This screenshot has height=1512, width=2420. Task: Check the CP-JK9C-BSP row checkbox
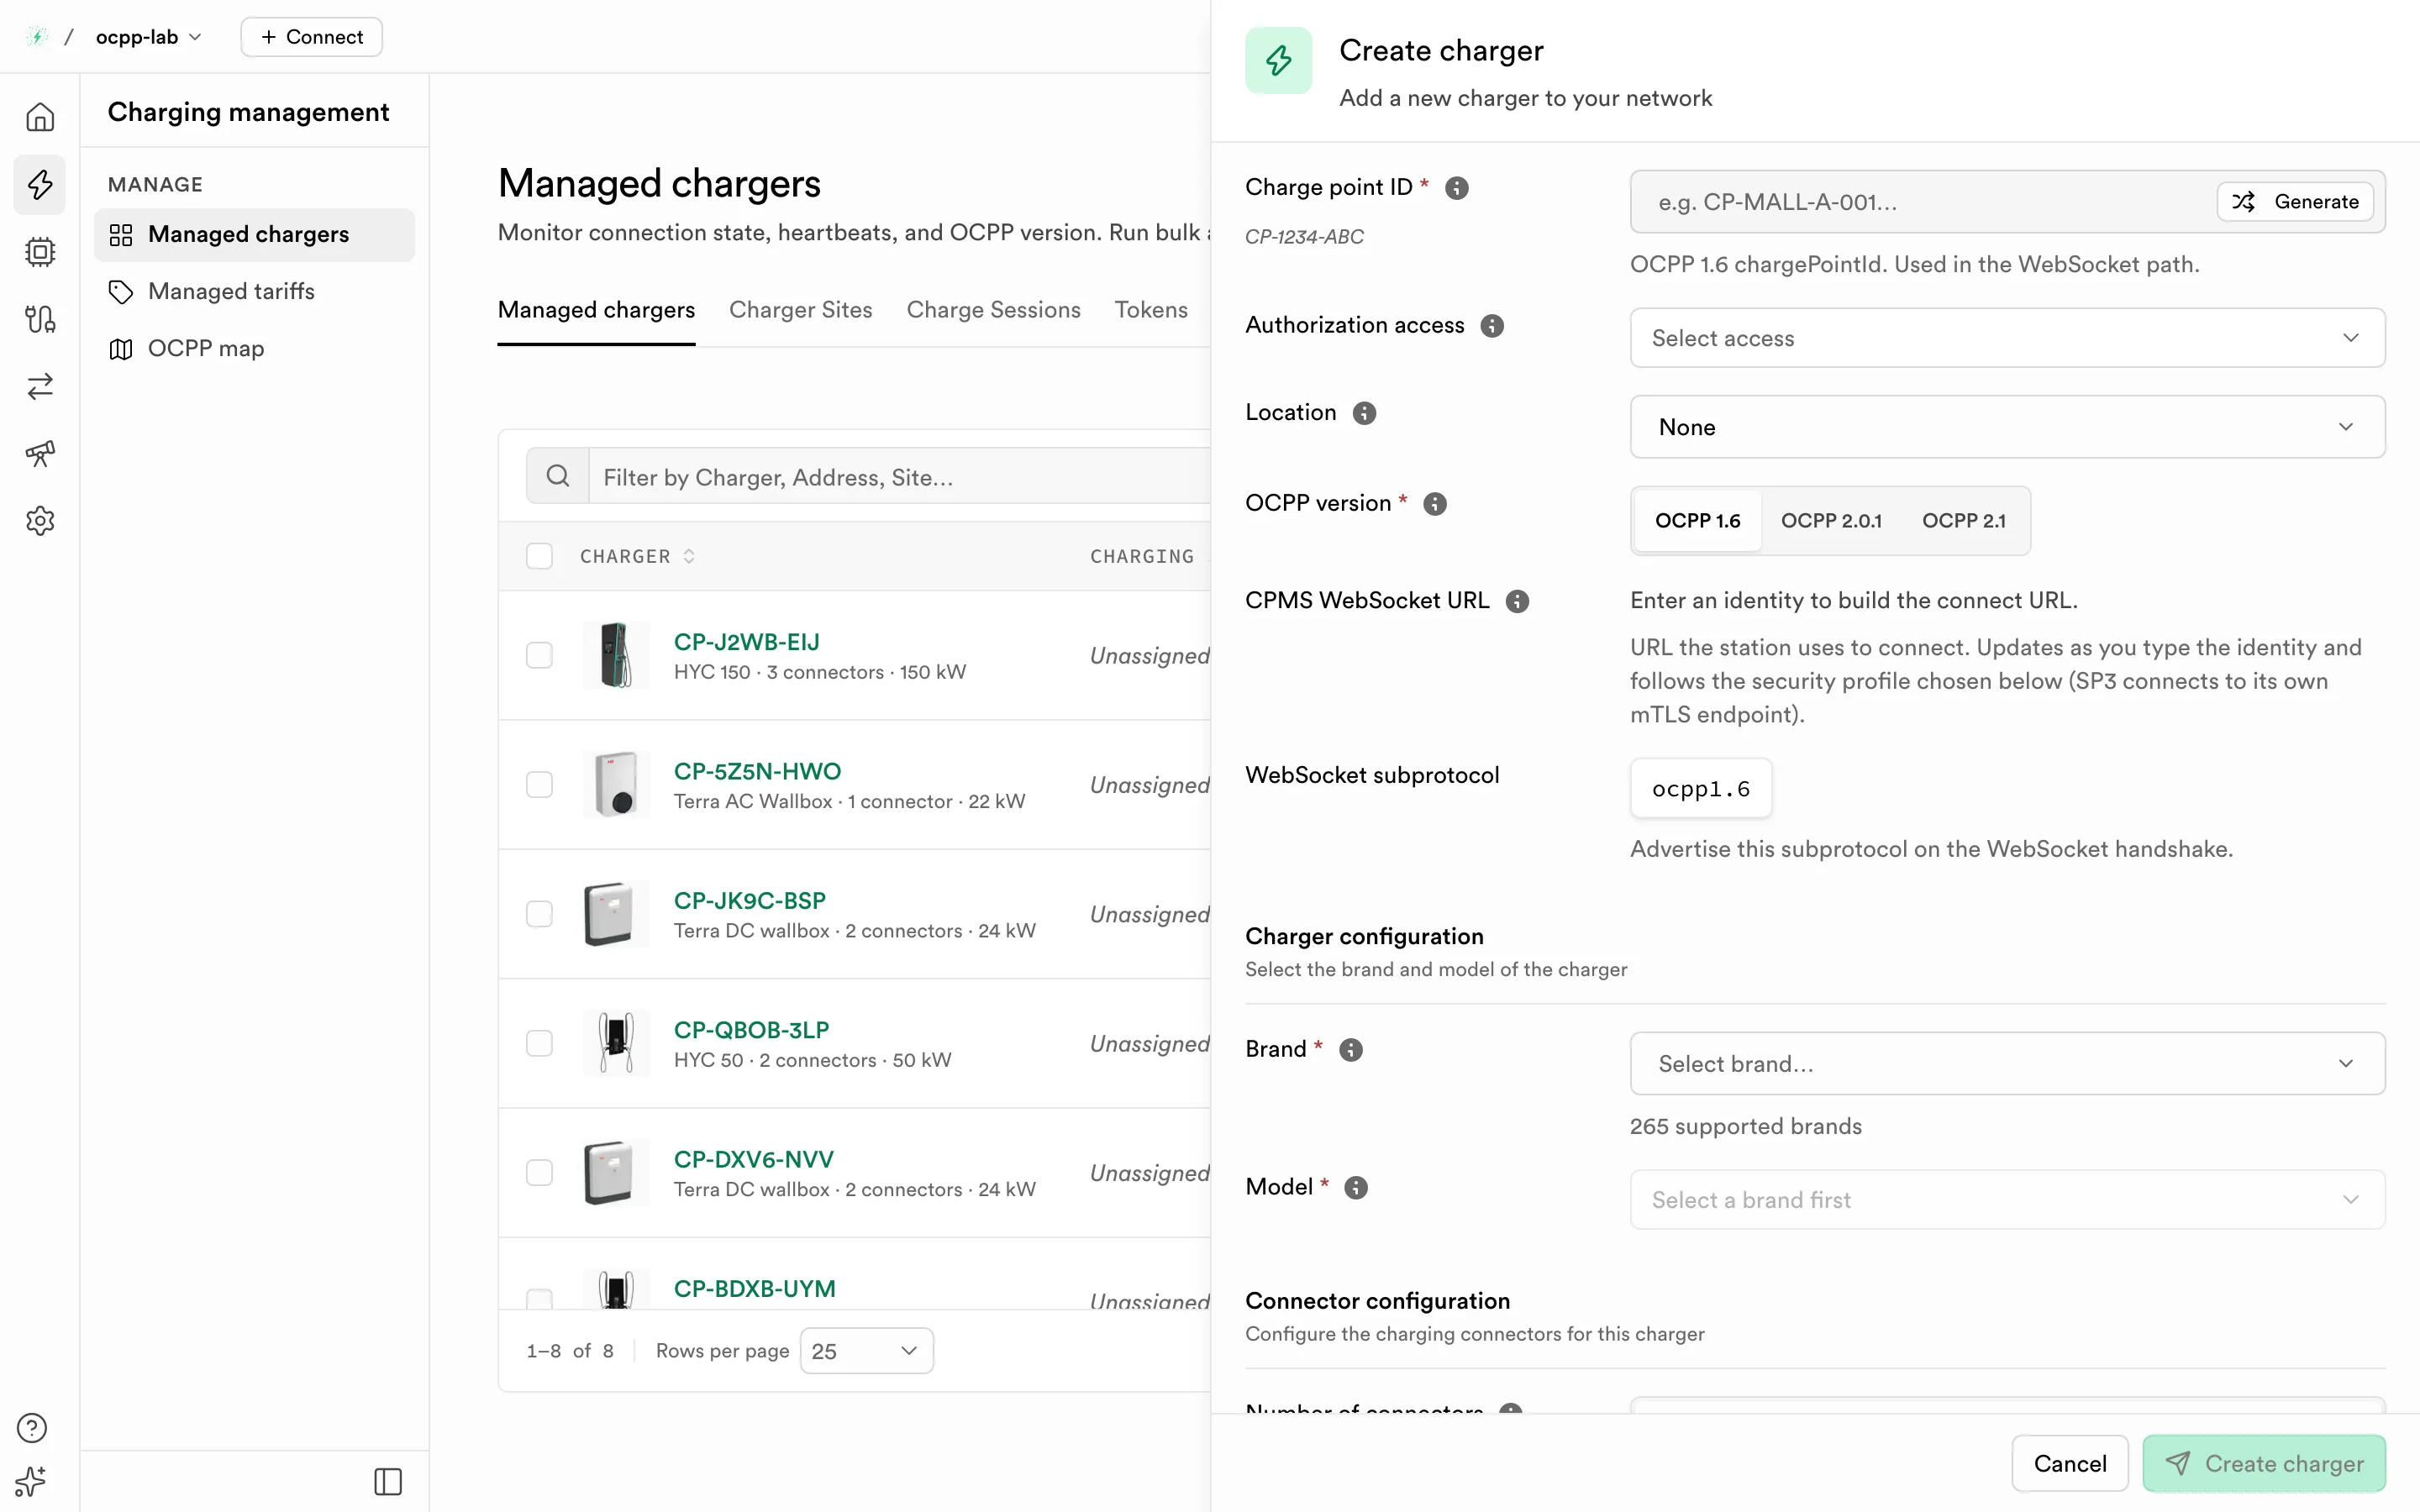(x=540, y=914)
